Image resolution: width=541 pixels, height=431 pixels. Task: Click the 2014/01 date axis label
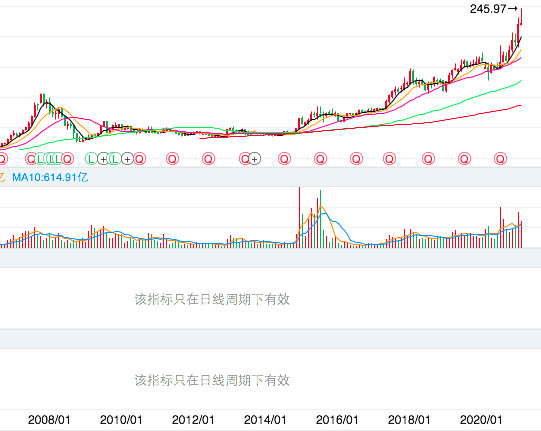[x=265, y=420]
